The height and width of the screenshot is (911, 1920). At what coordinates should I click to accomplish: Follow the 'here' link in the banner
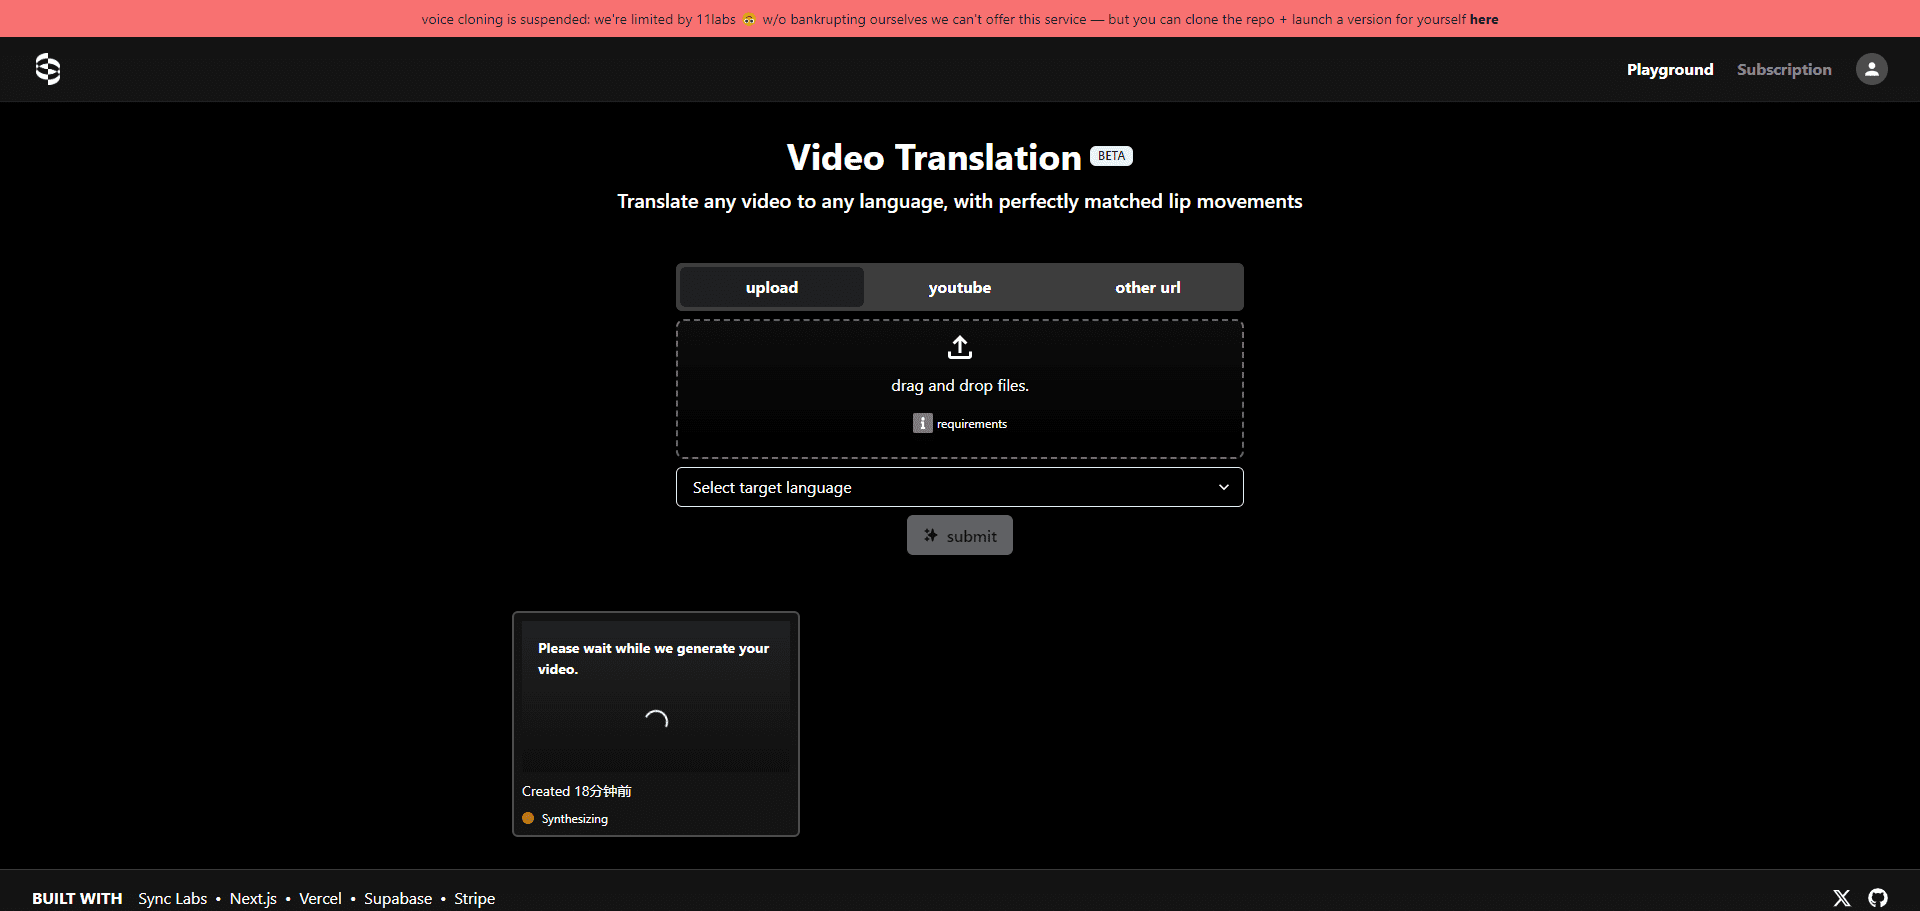tap(1484, 19)
